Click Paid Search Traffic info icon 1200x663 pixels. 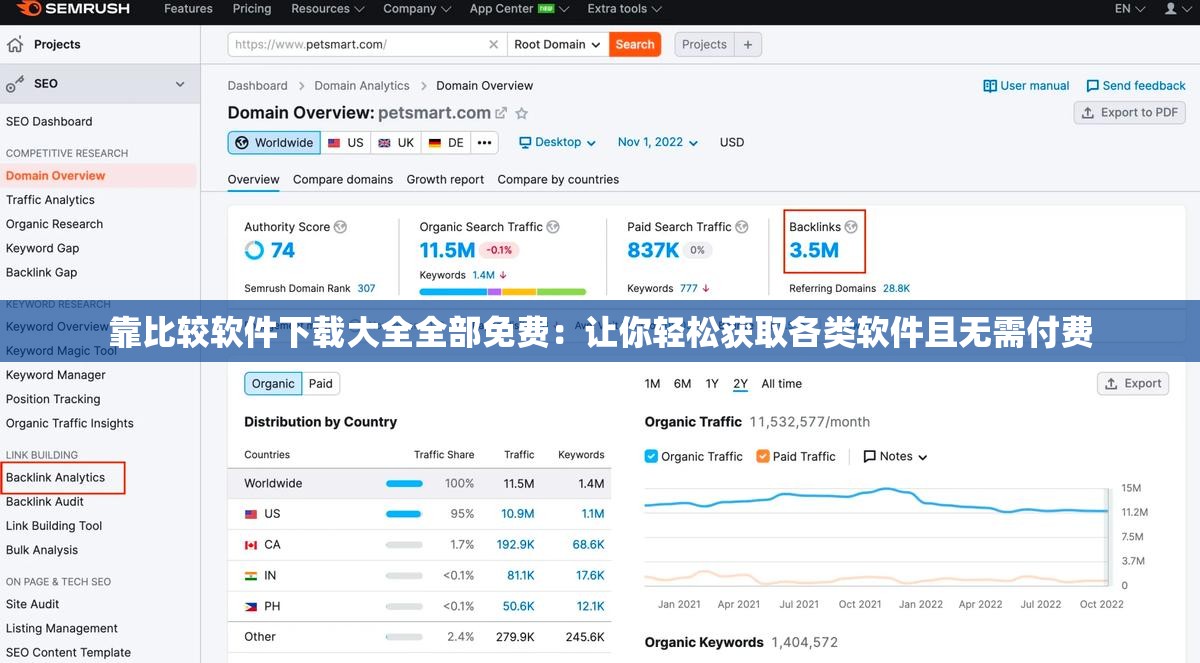click(742, 227)
